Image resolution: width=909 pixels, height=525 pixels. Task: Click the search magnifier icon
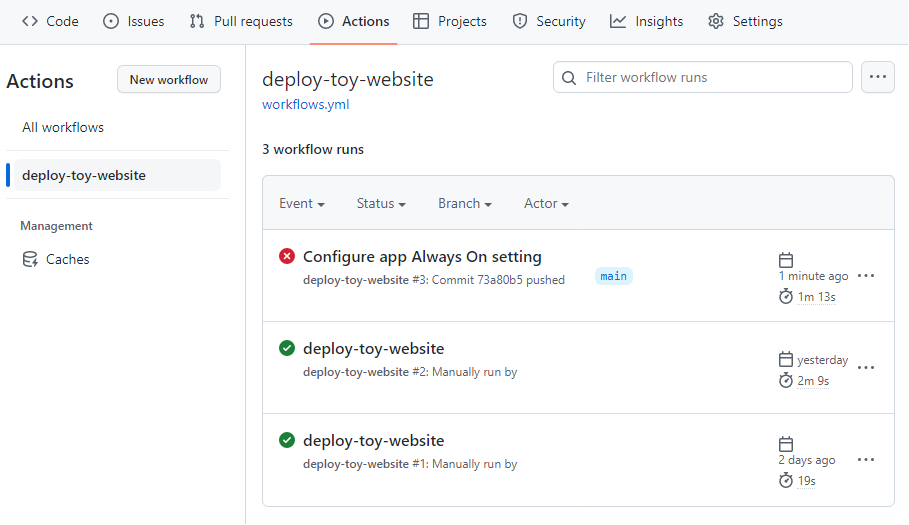(569, 78)
